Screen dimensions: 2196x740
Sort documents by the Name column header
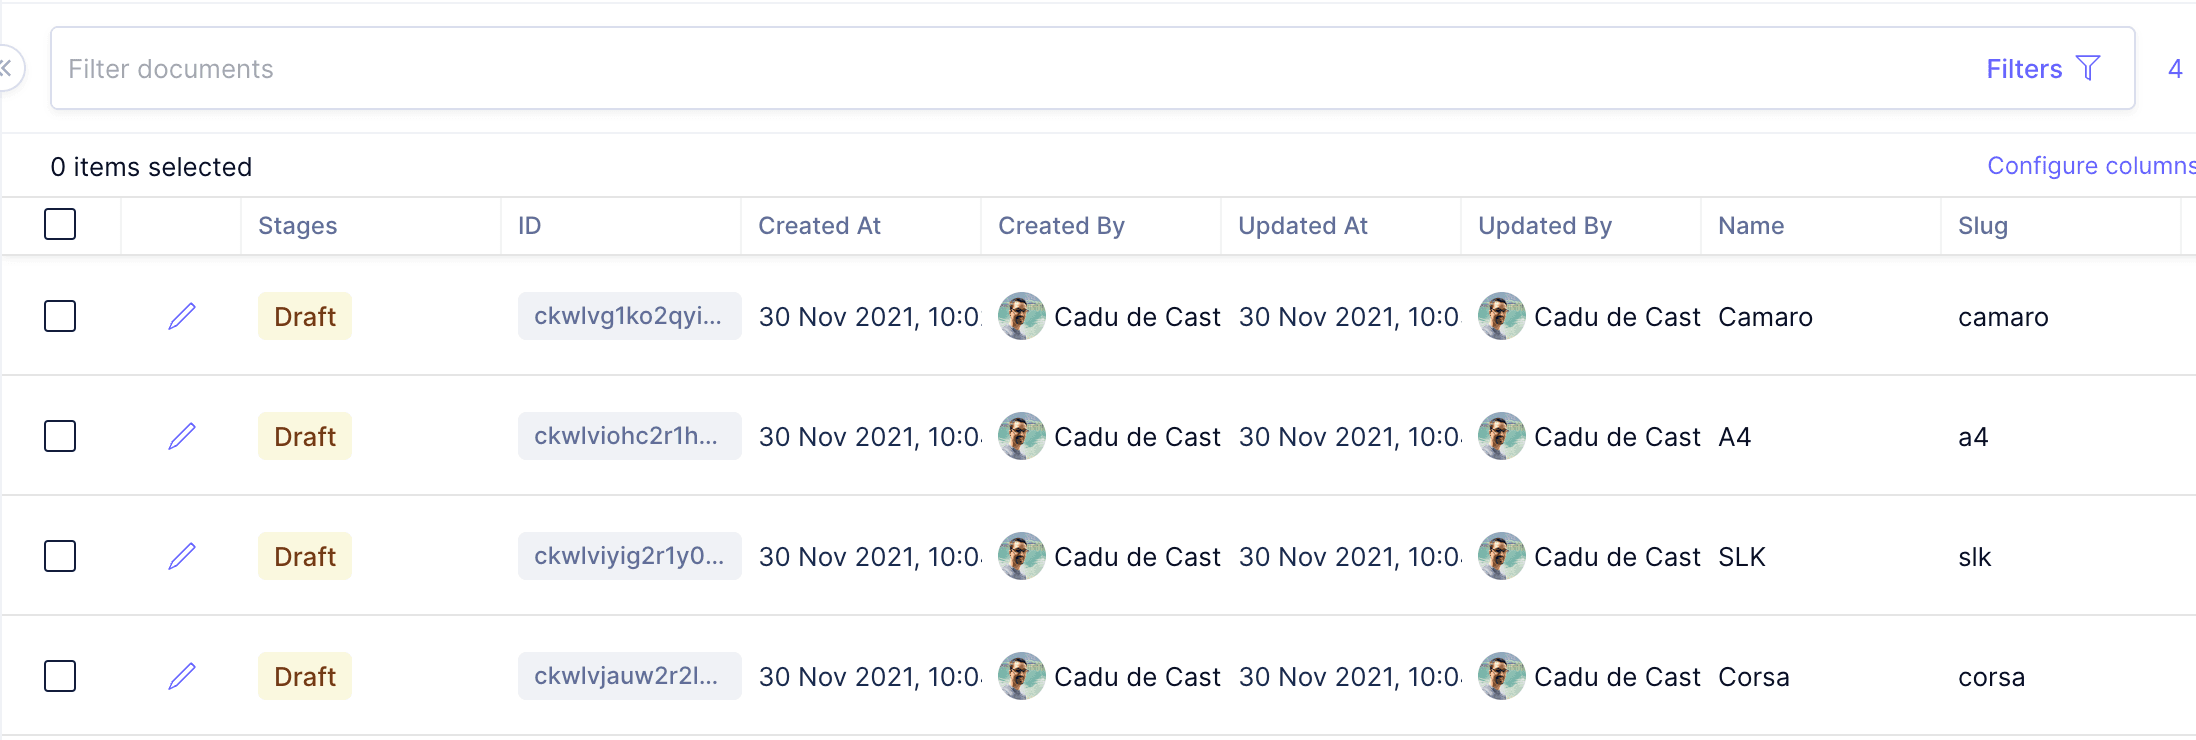click(1750, 226)
